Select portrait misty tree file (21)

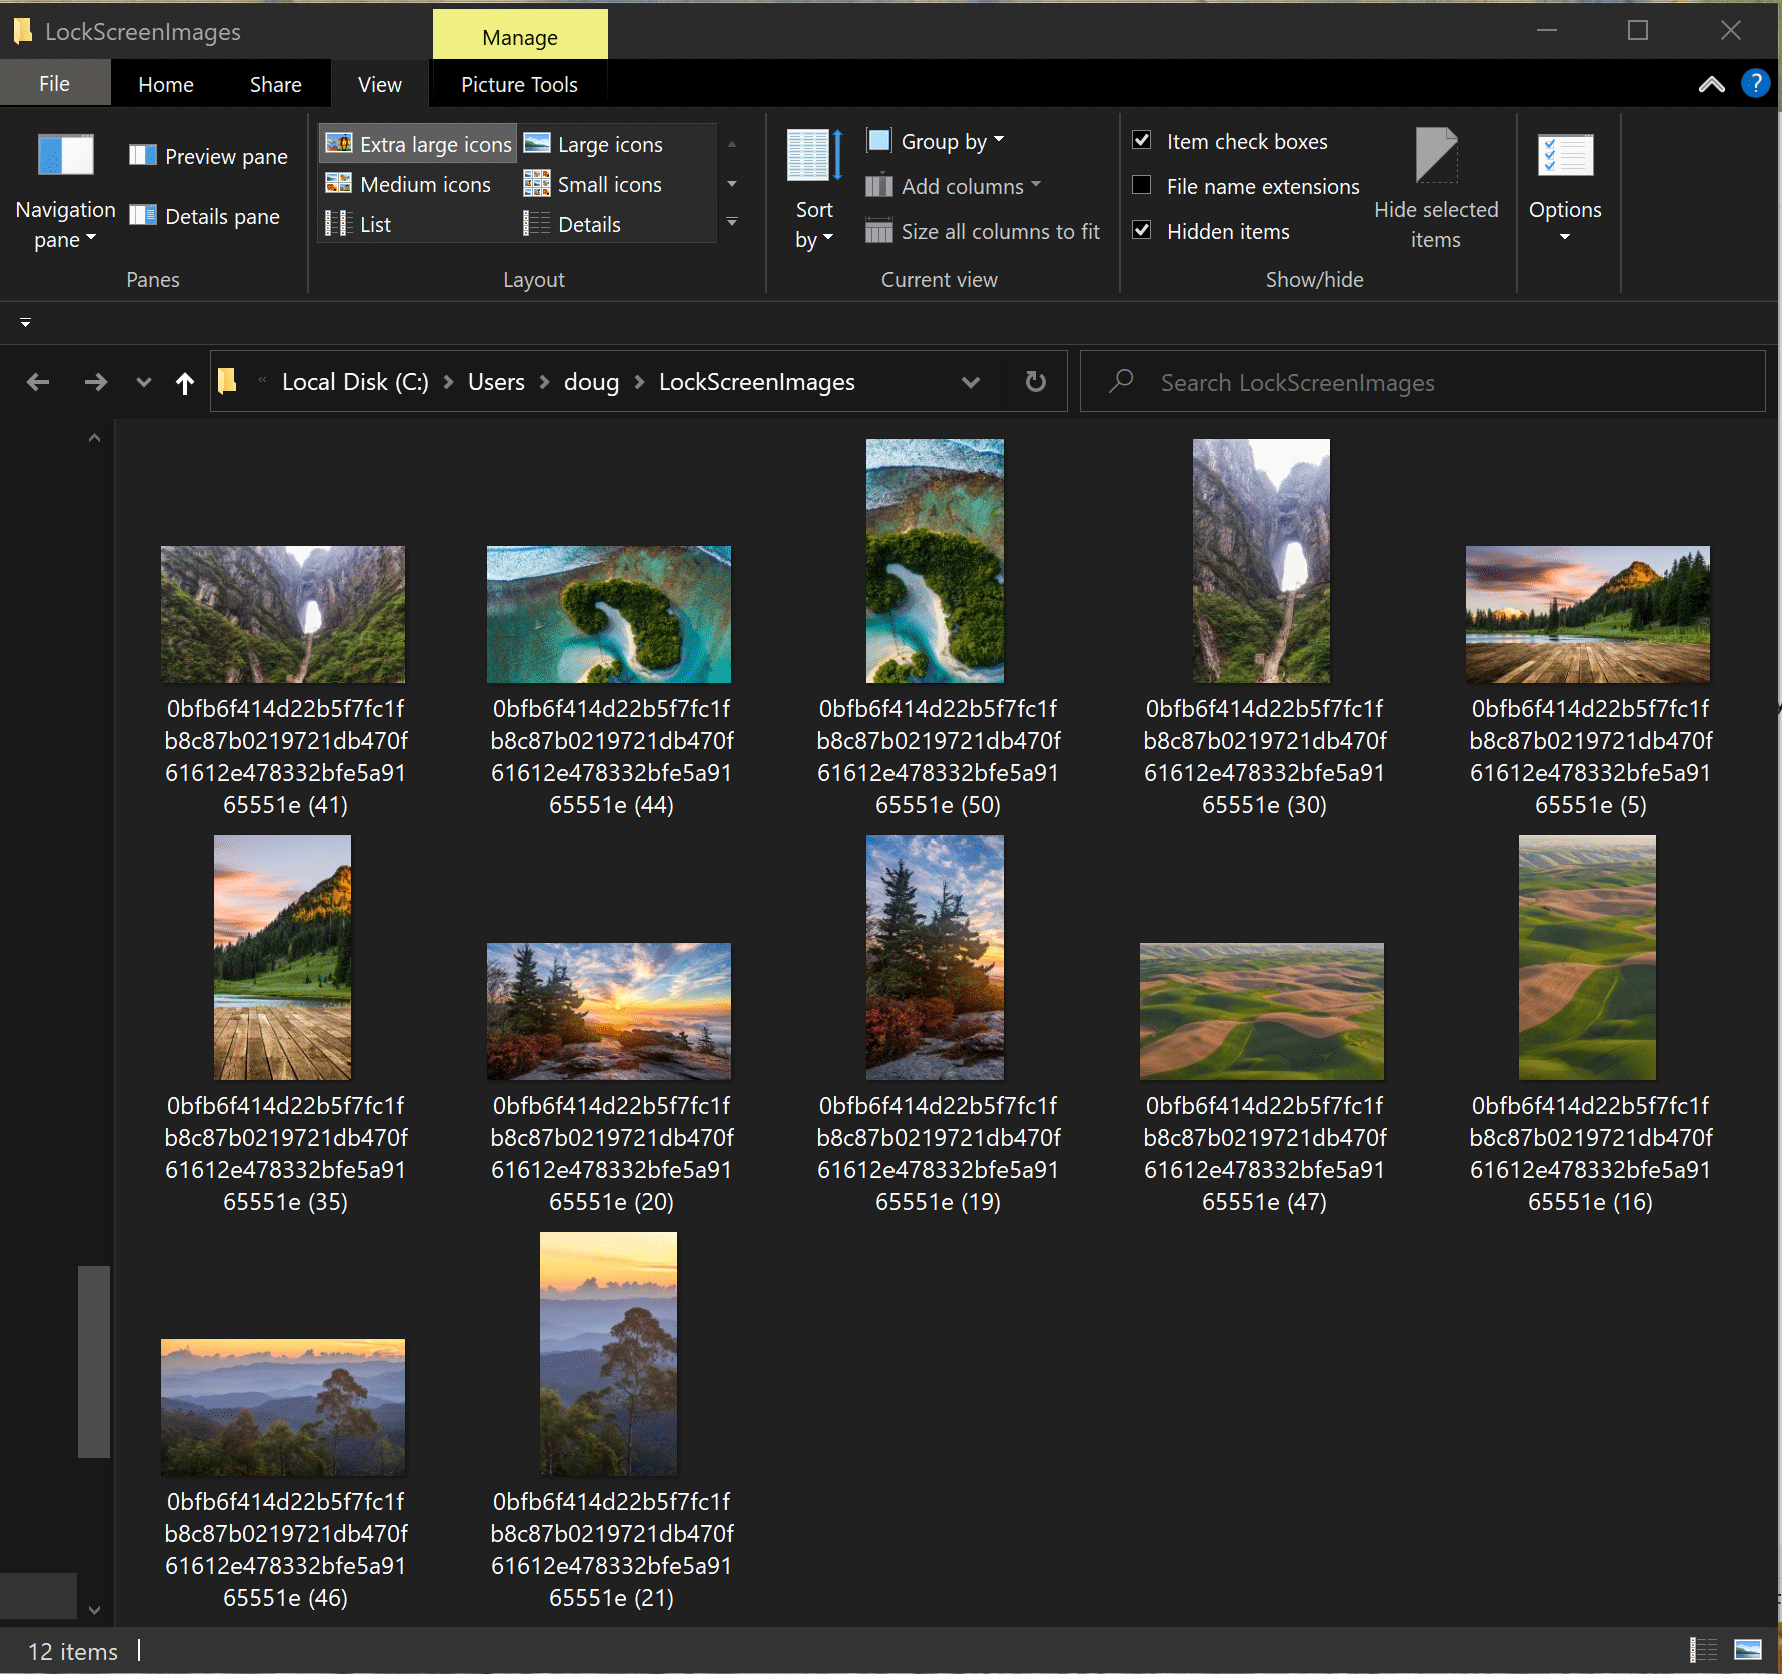click(609, 1354)
